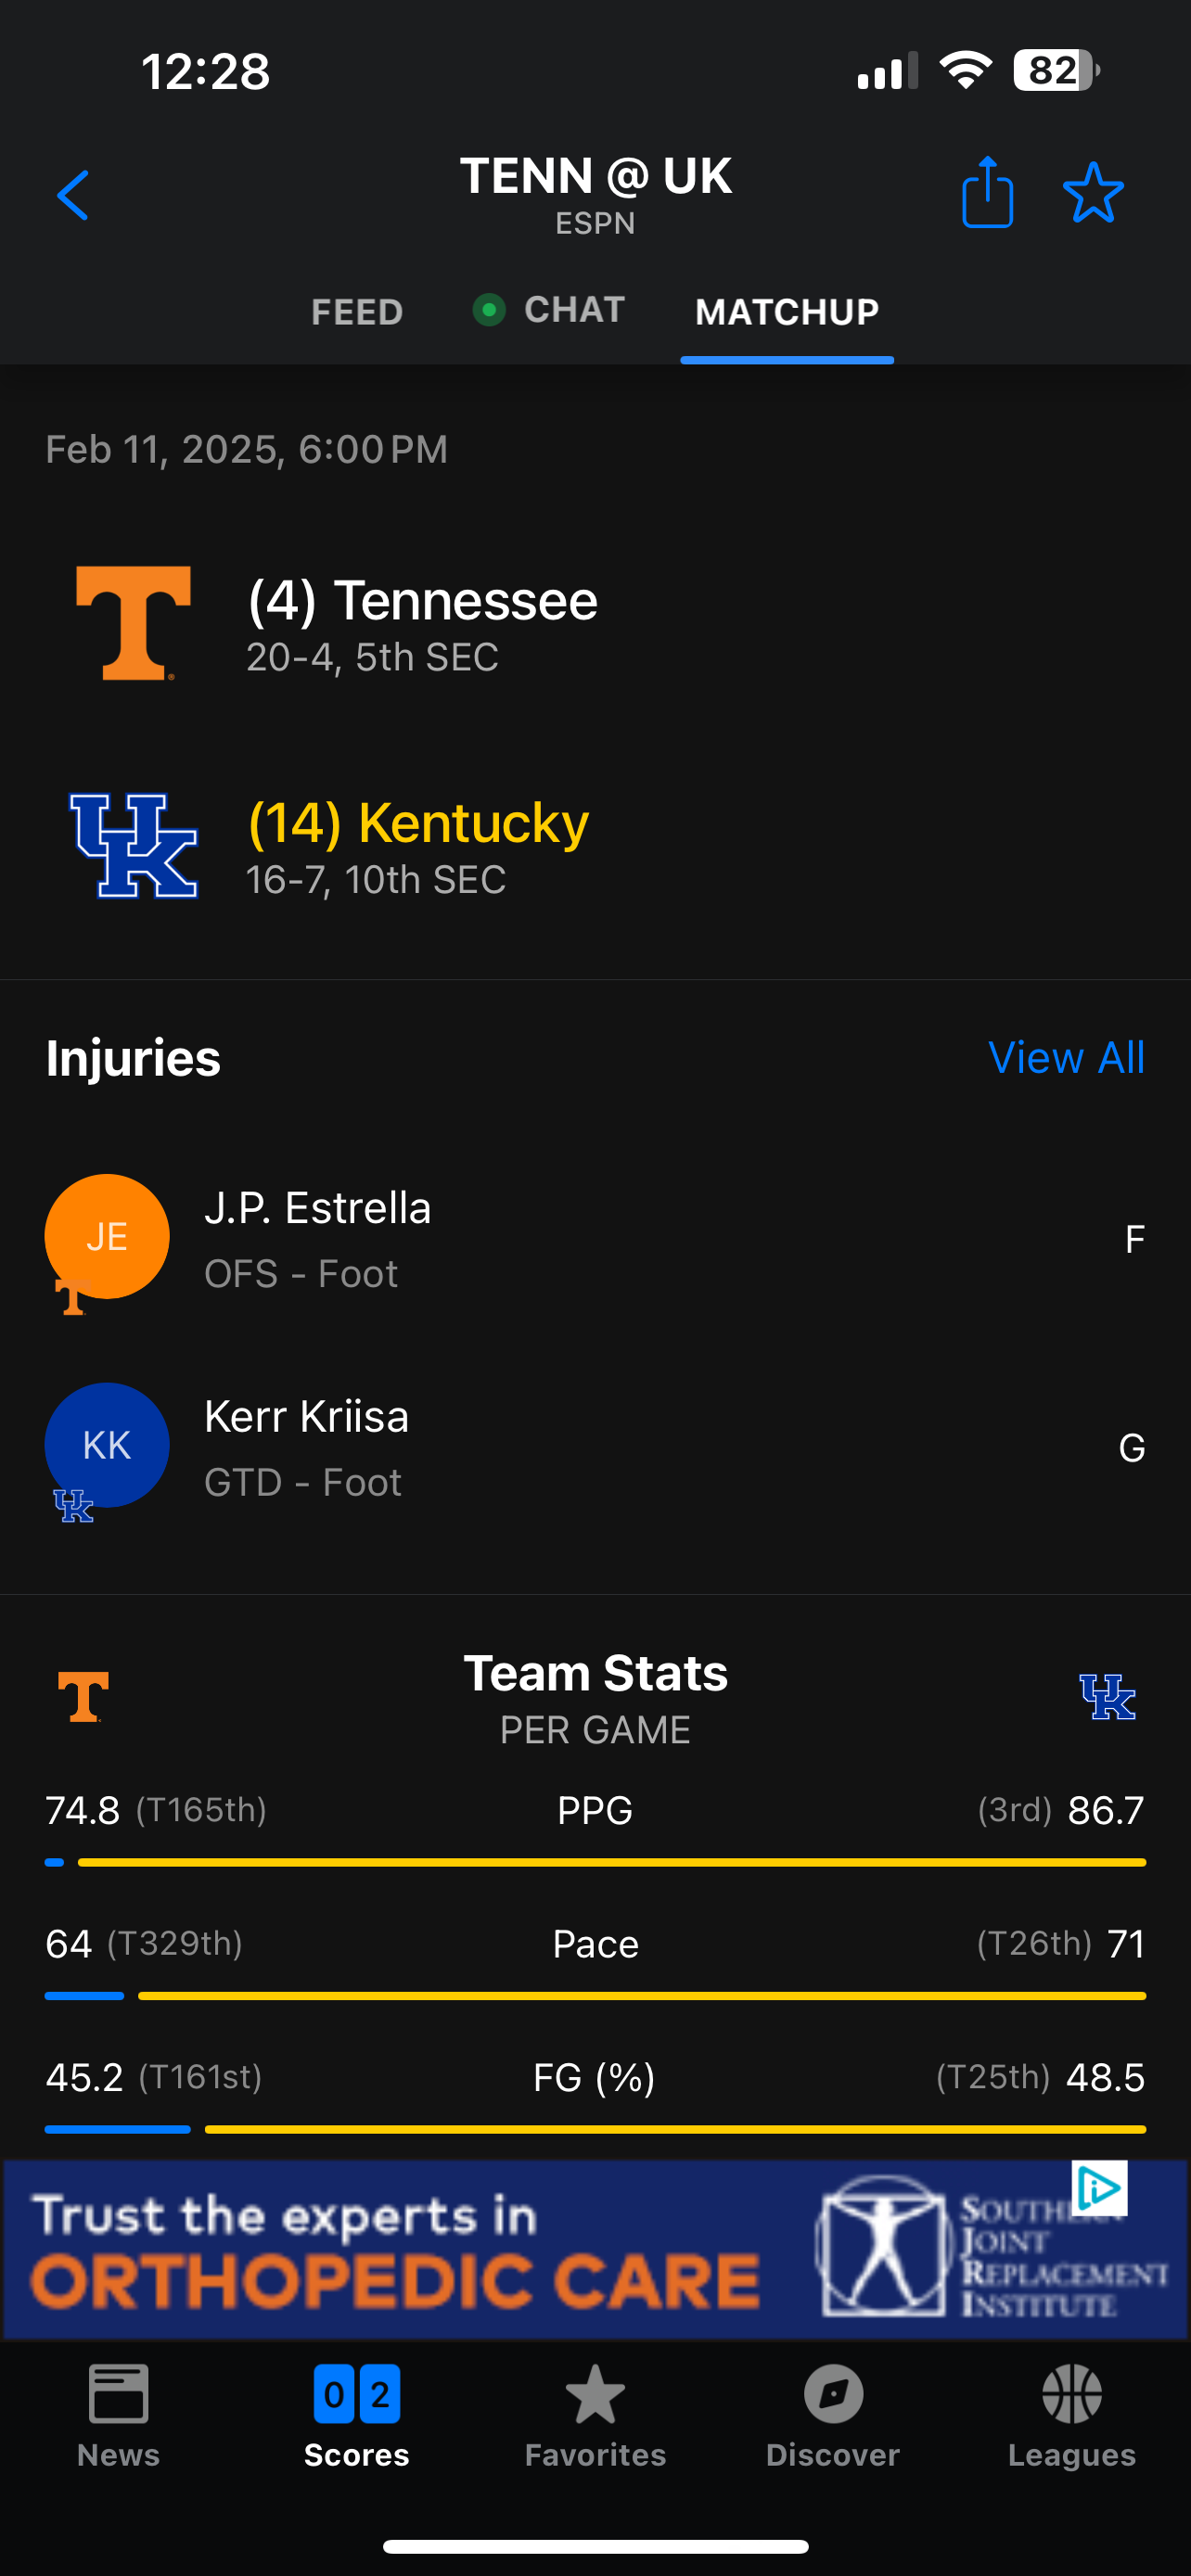Select the MATCHUP tab
This screenshot has height=2576, width=1191.
click(x=787, y=312)
